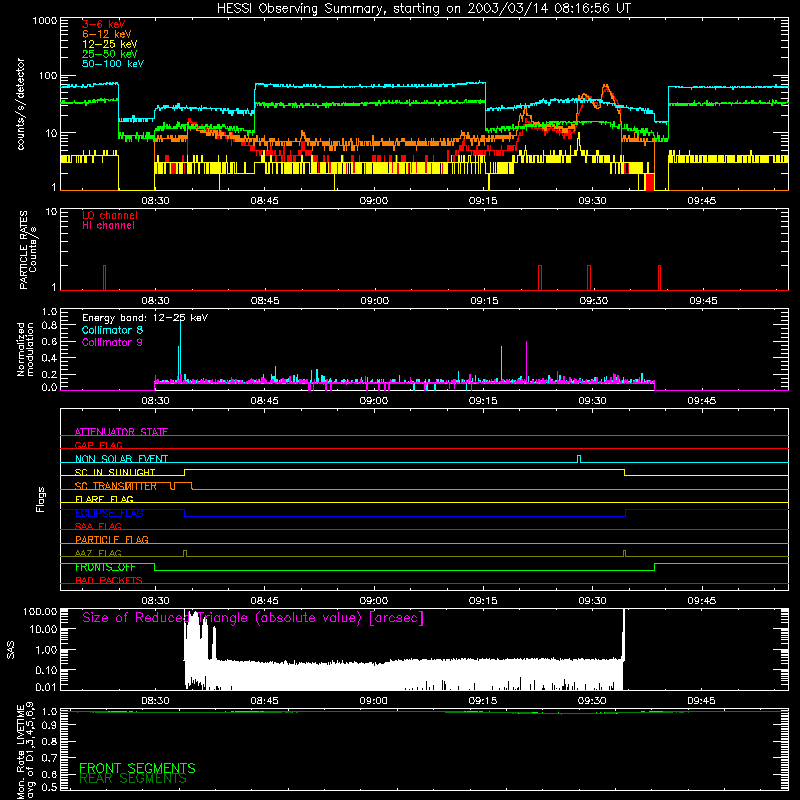
Task: Click the PARTICLE RATES axis label
Action: pos(28,250)
